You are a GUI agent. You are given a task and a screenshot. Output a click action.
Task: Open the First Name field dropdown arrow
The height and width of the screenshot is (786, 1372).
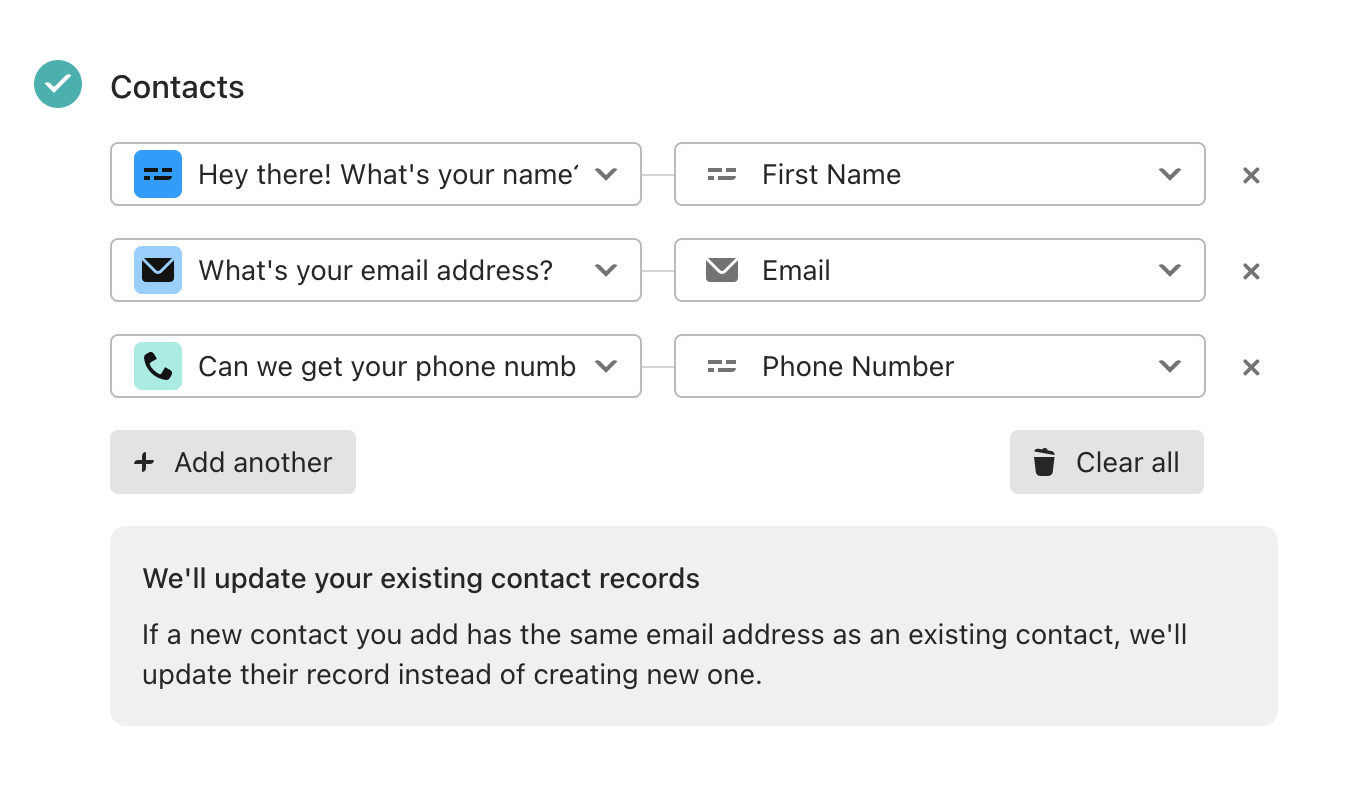tap(1170, 174)
